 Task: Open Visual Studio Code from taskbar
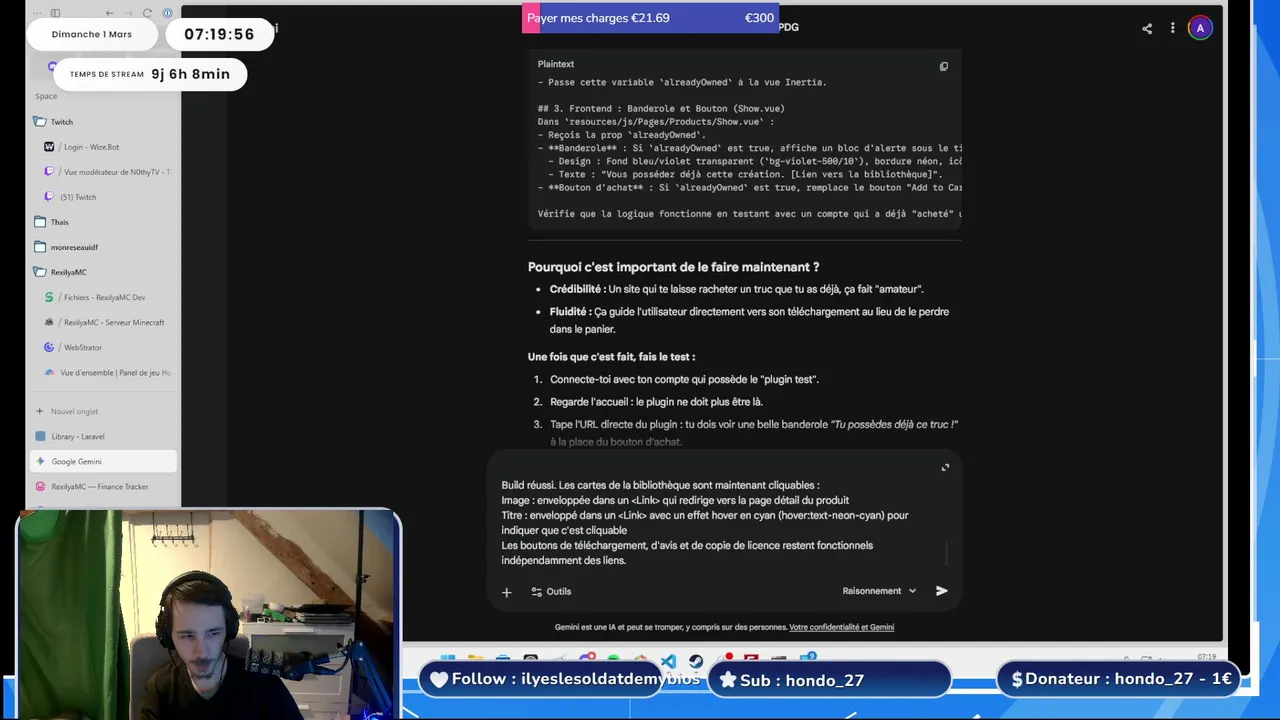point(668,661)
